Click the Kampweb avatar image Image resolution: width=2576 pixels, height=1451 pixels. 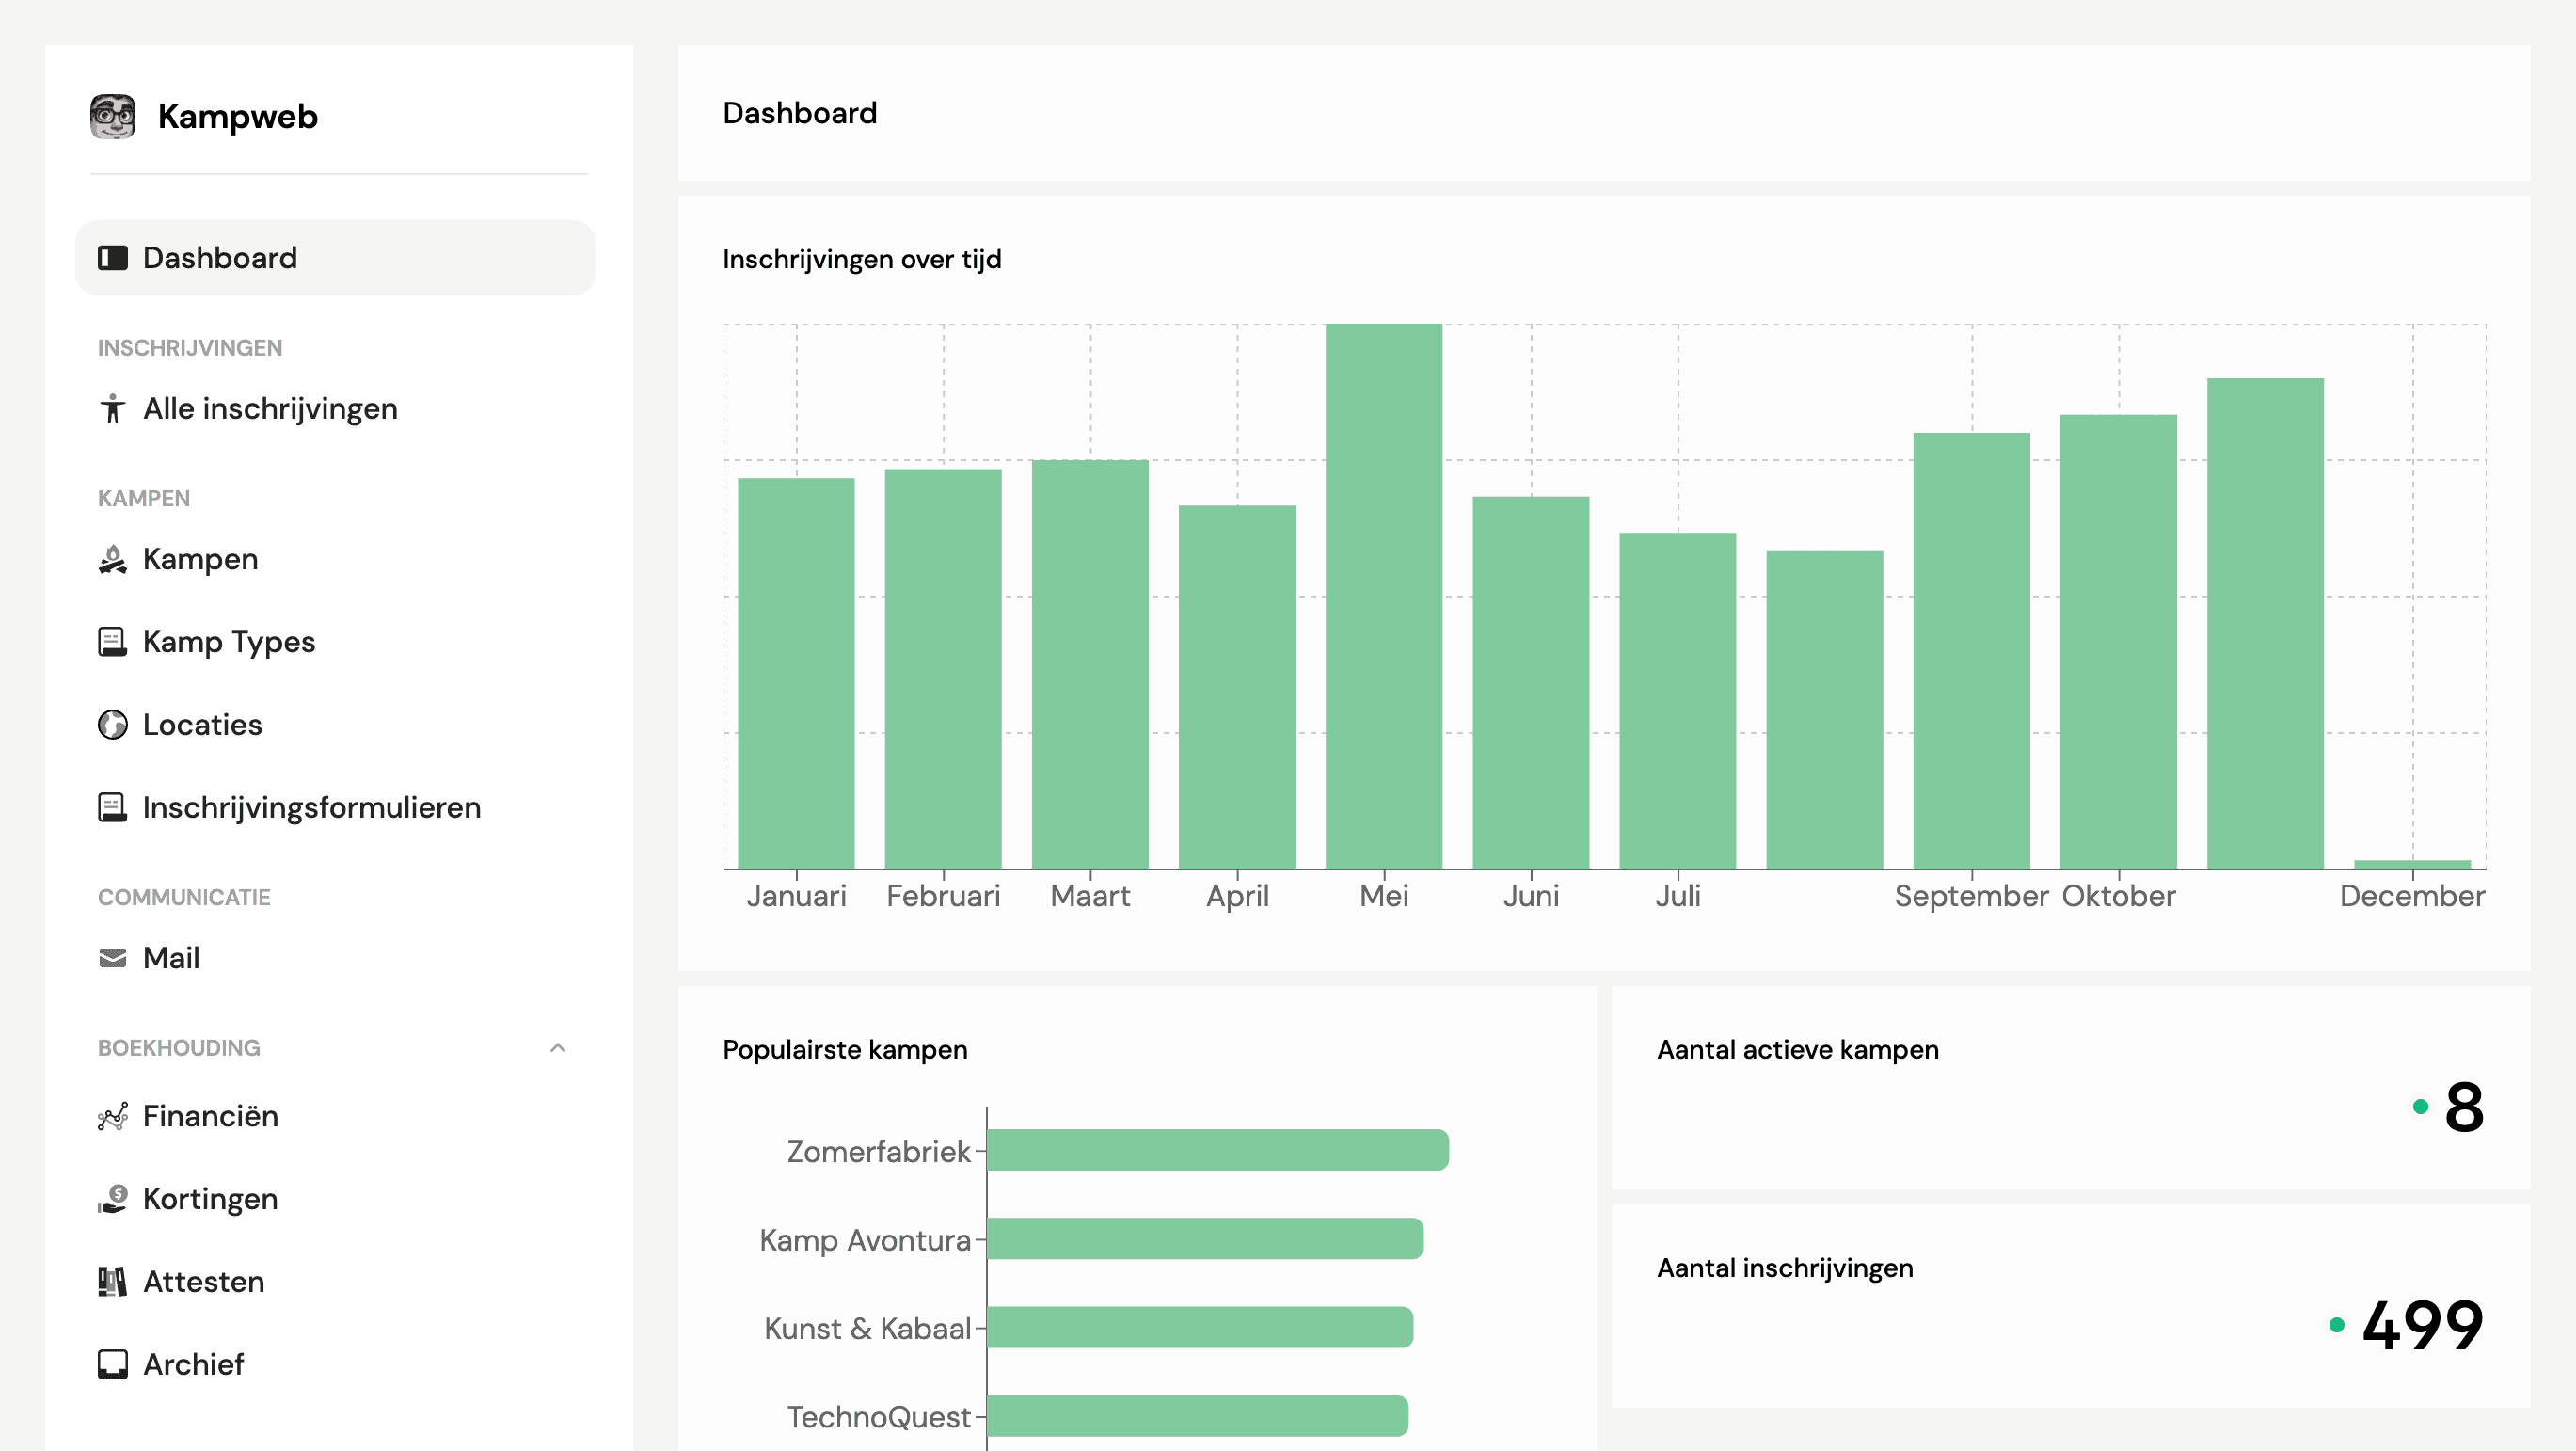[113, 115]
